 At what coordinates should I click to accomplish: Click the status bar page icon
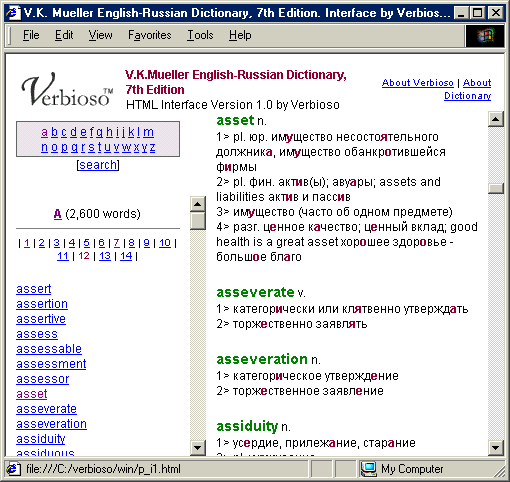pyautogui.click(x=13, y=469)
